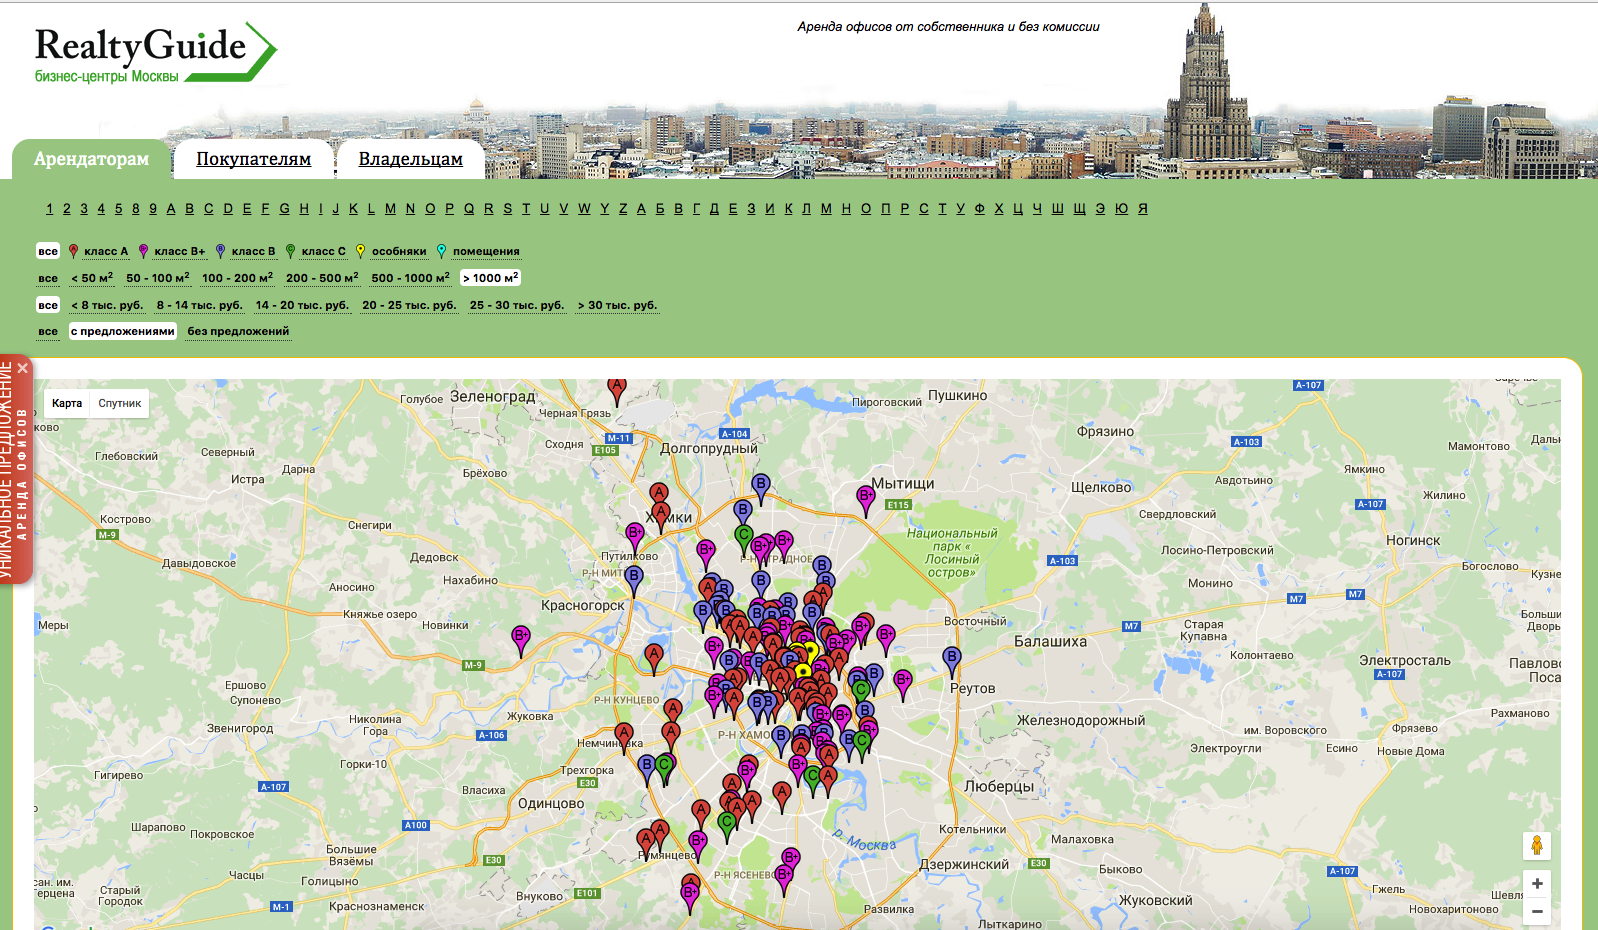Open index link for number 1
This screenshot has height=930, width=1598.
[49, 208]
